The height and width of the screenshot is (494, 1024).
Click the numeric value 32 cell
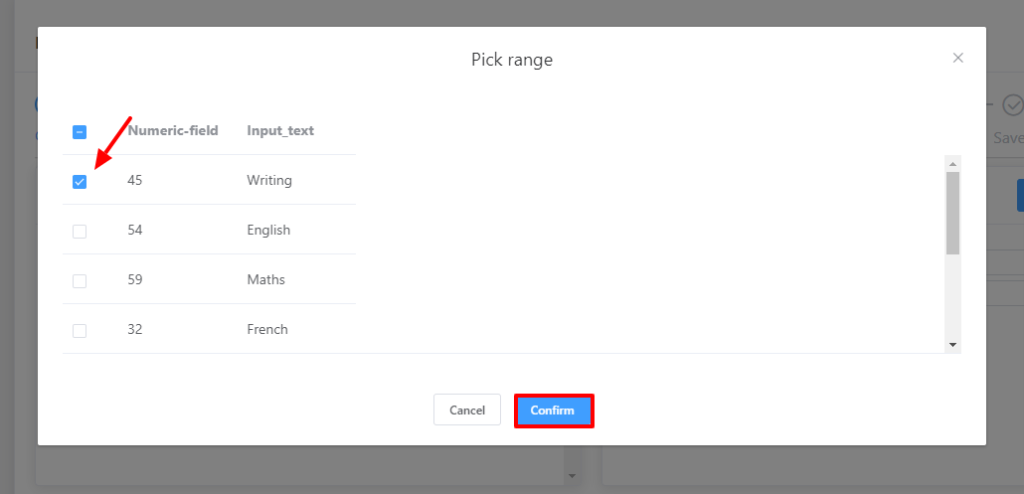(135, 329)
